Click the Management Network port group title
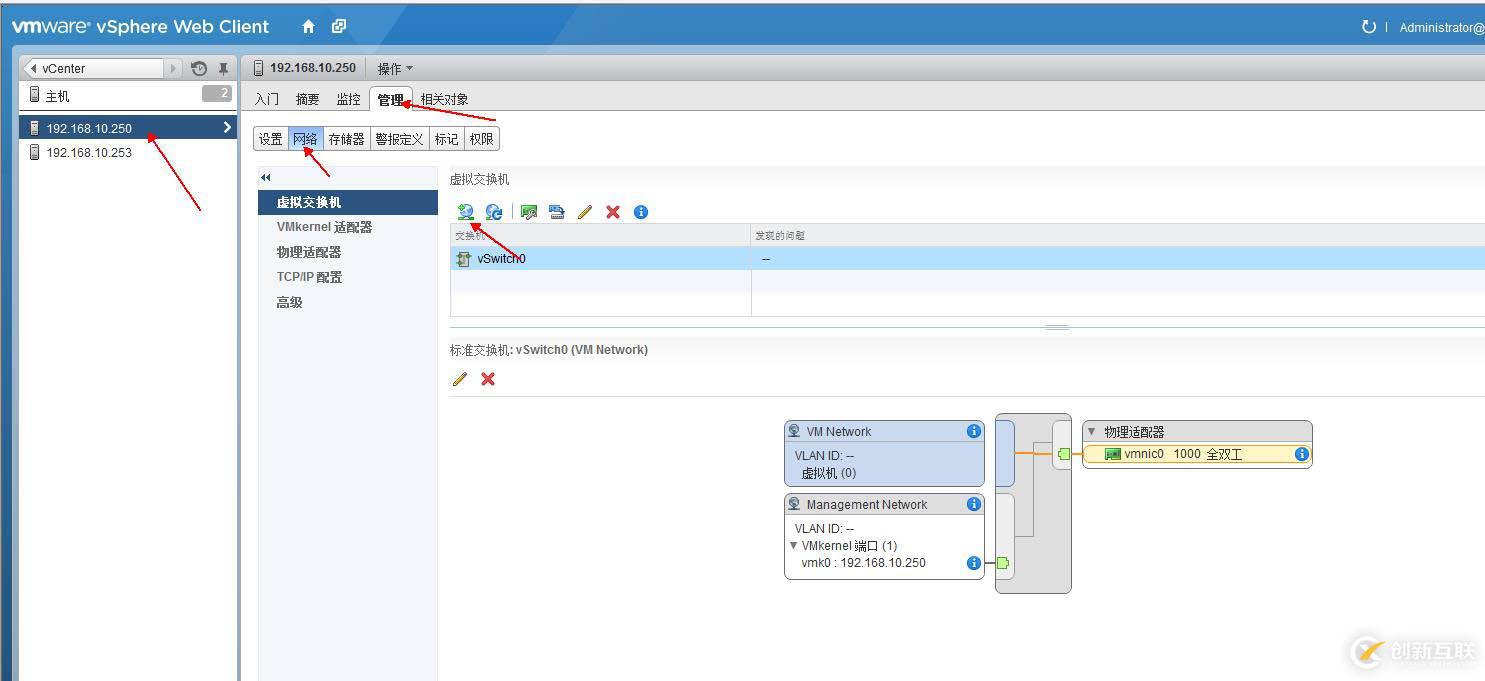 (867, 504)
